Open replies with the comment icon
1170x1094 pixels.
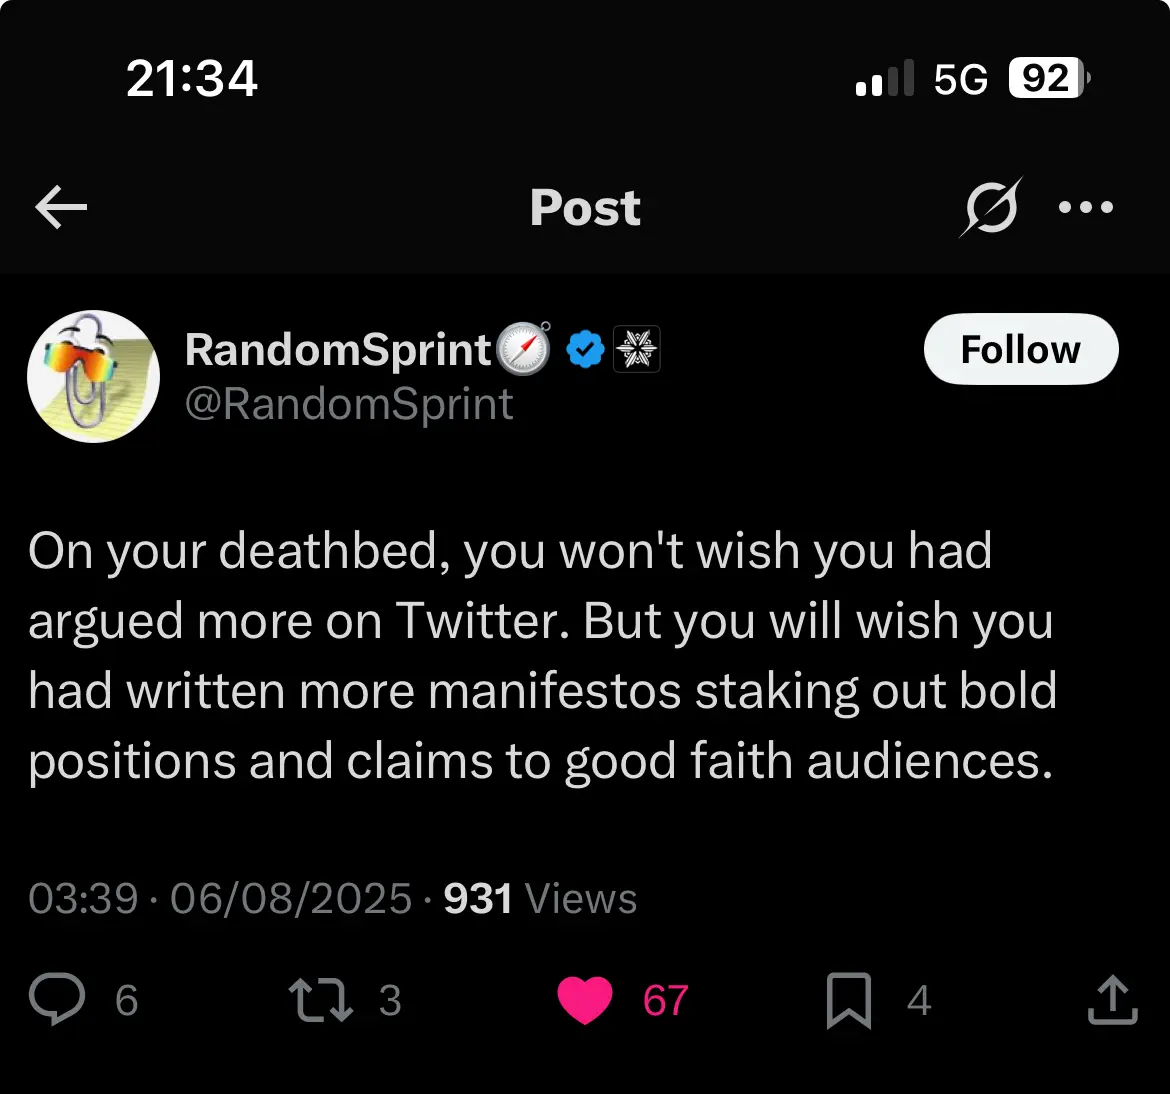(57, 999)
